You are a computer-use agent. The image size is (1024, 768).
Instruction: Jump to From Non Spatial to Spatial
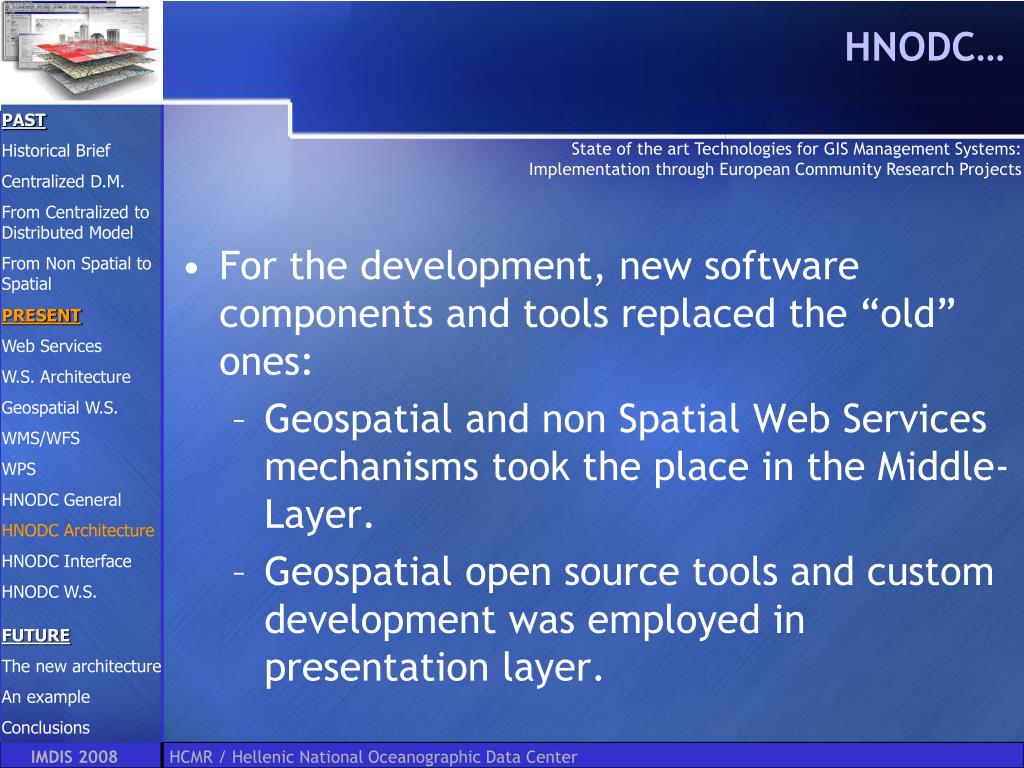pos(76,274)
